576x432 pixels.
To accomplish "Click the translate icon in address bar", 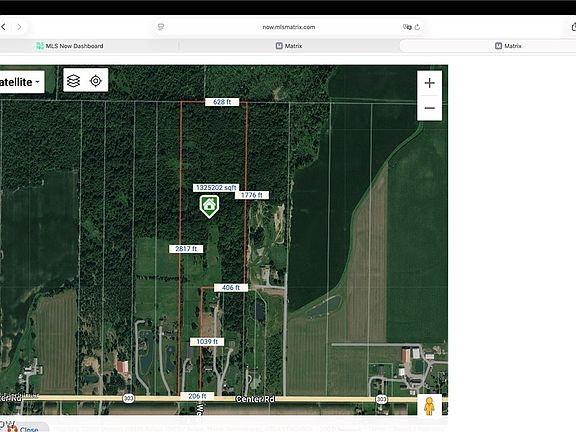I will (x=407, y=27).
